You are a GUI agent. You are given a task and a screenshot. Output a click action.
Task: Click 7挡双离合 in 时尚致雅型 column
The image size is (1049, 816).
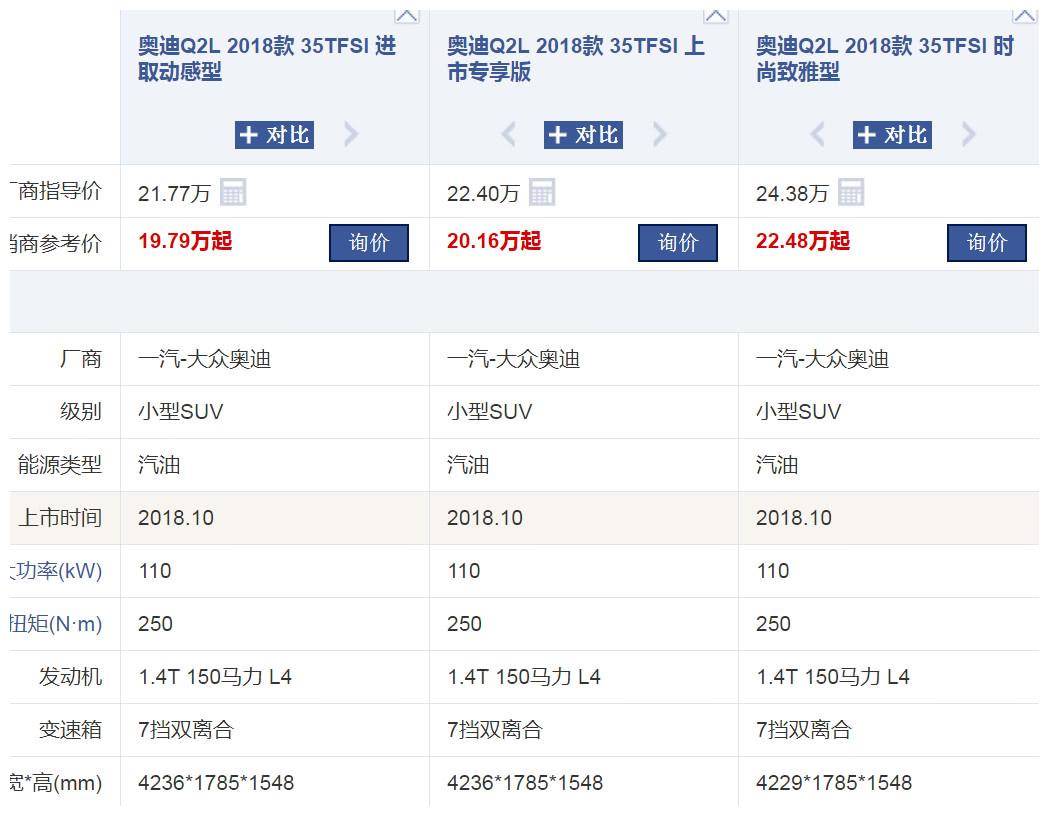(x=803, y=729)
